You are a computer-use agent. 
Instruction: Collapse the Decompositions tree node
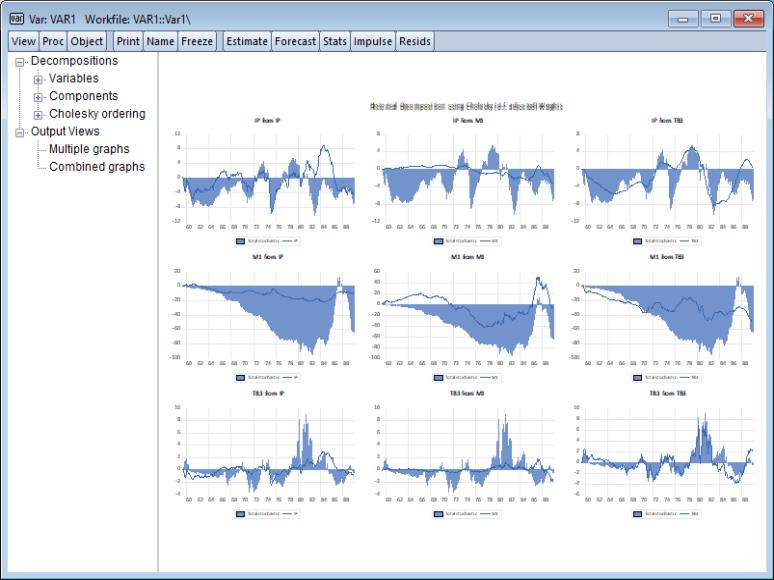22,62
